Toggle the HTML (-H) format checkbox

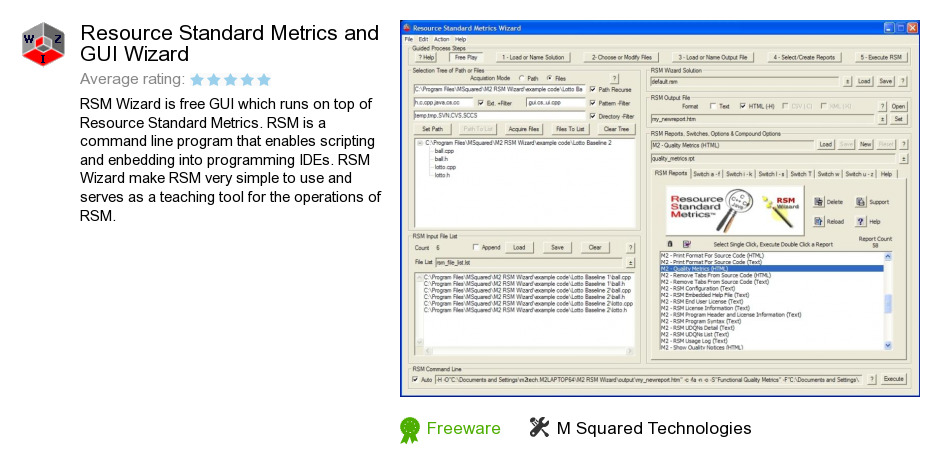[x=742, y=106]
